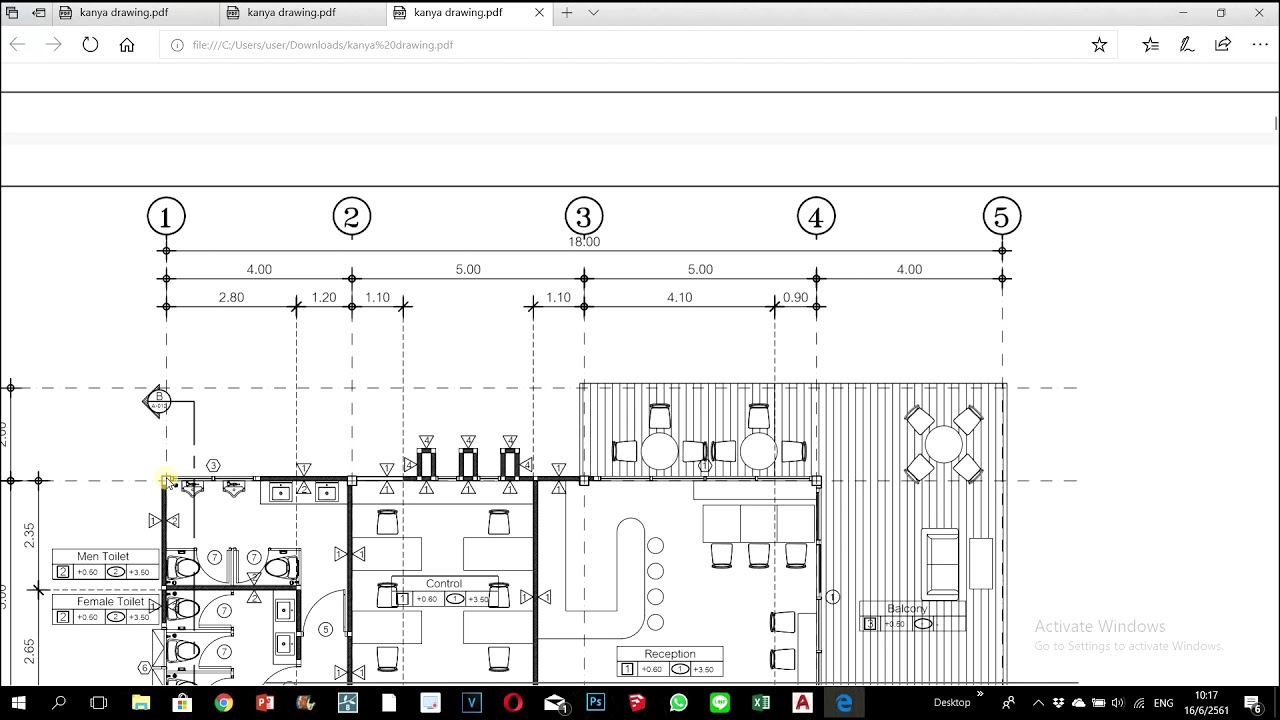Open LINE app from taskbar
1280x720 pixels.
720,703
